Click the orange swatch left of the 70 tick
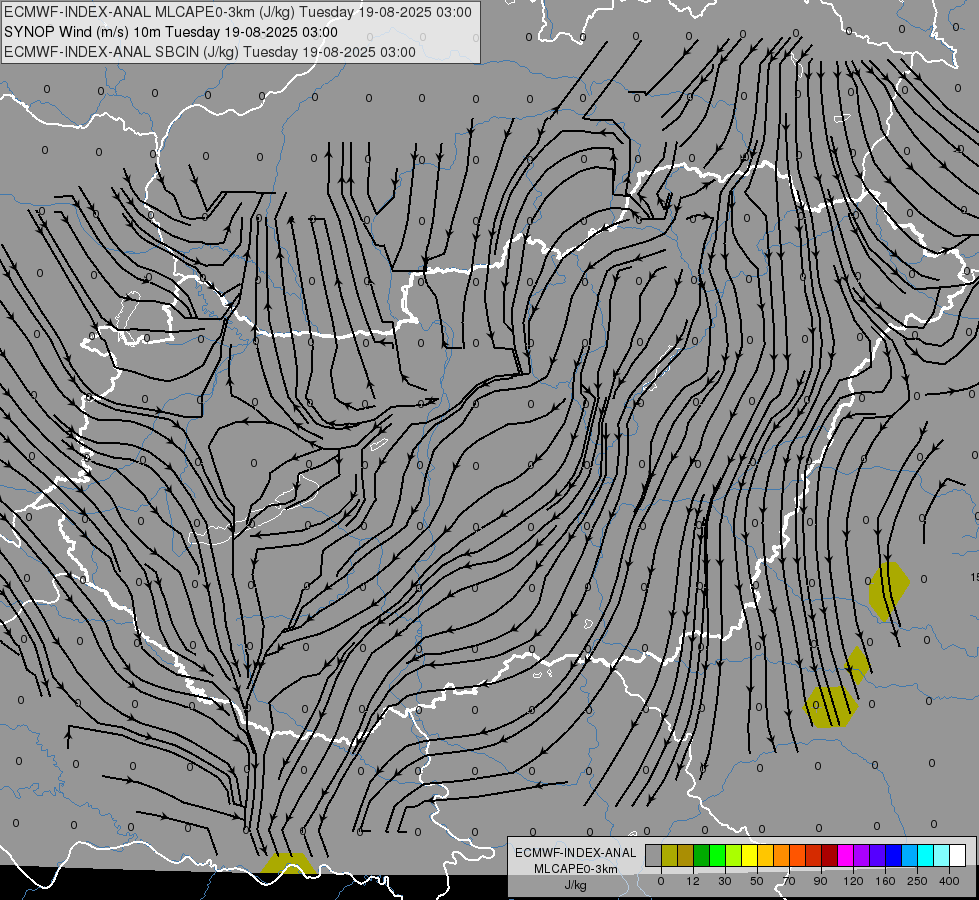 coord(782,855)
